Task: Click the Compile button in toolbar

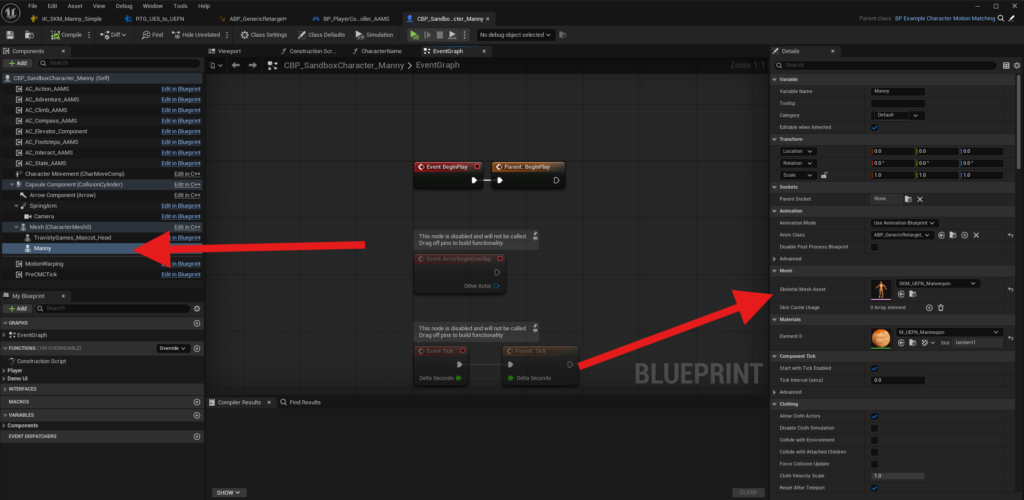Action: pyautogui.click(x=60, y=34)
